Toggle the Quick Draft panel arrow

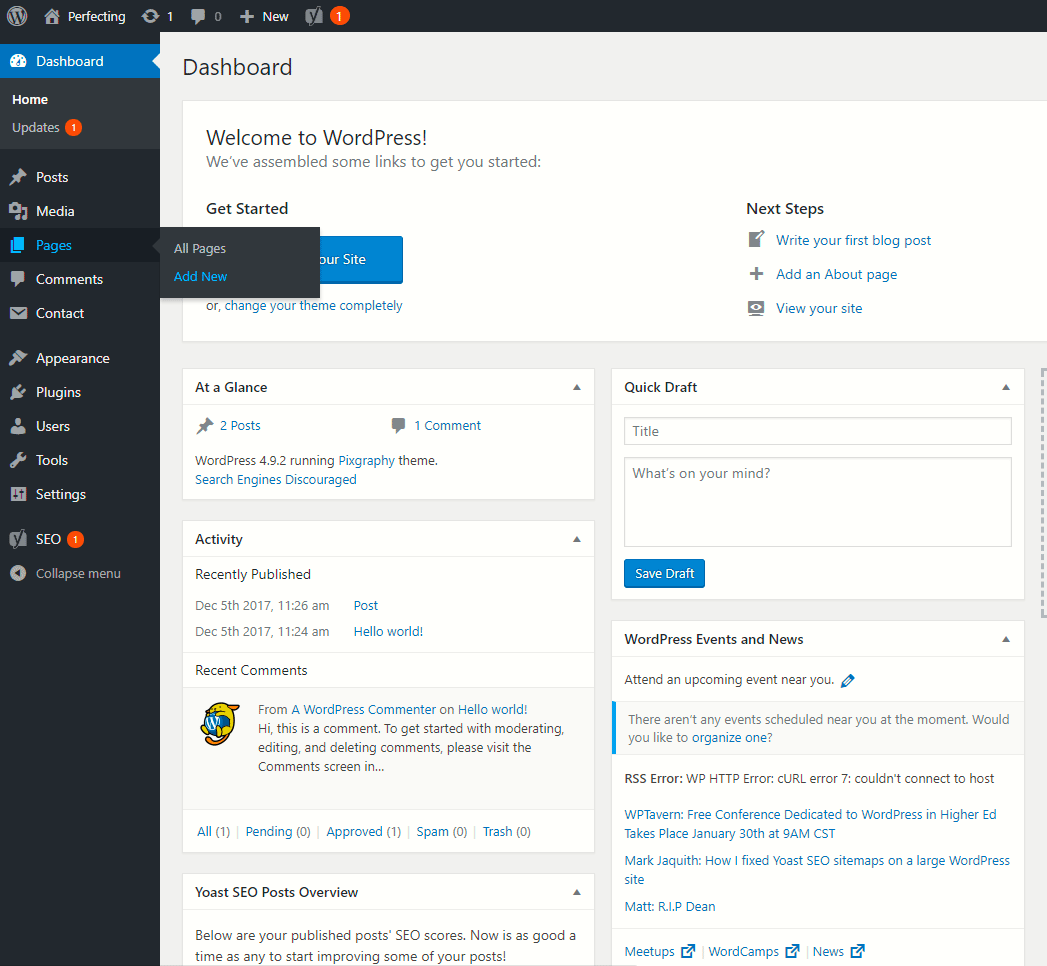[1006, 387]
